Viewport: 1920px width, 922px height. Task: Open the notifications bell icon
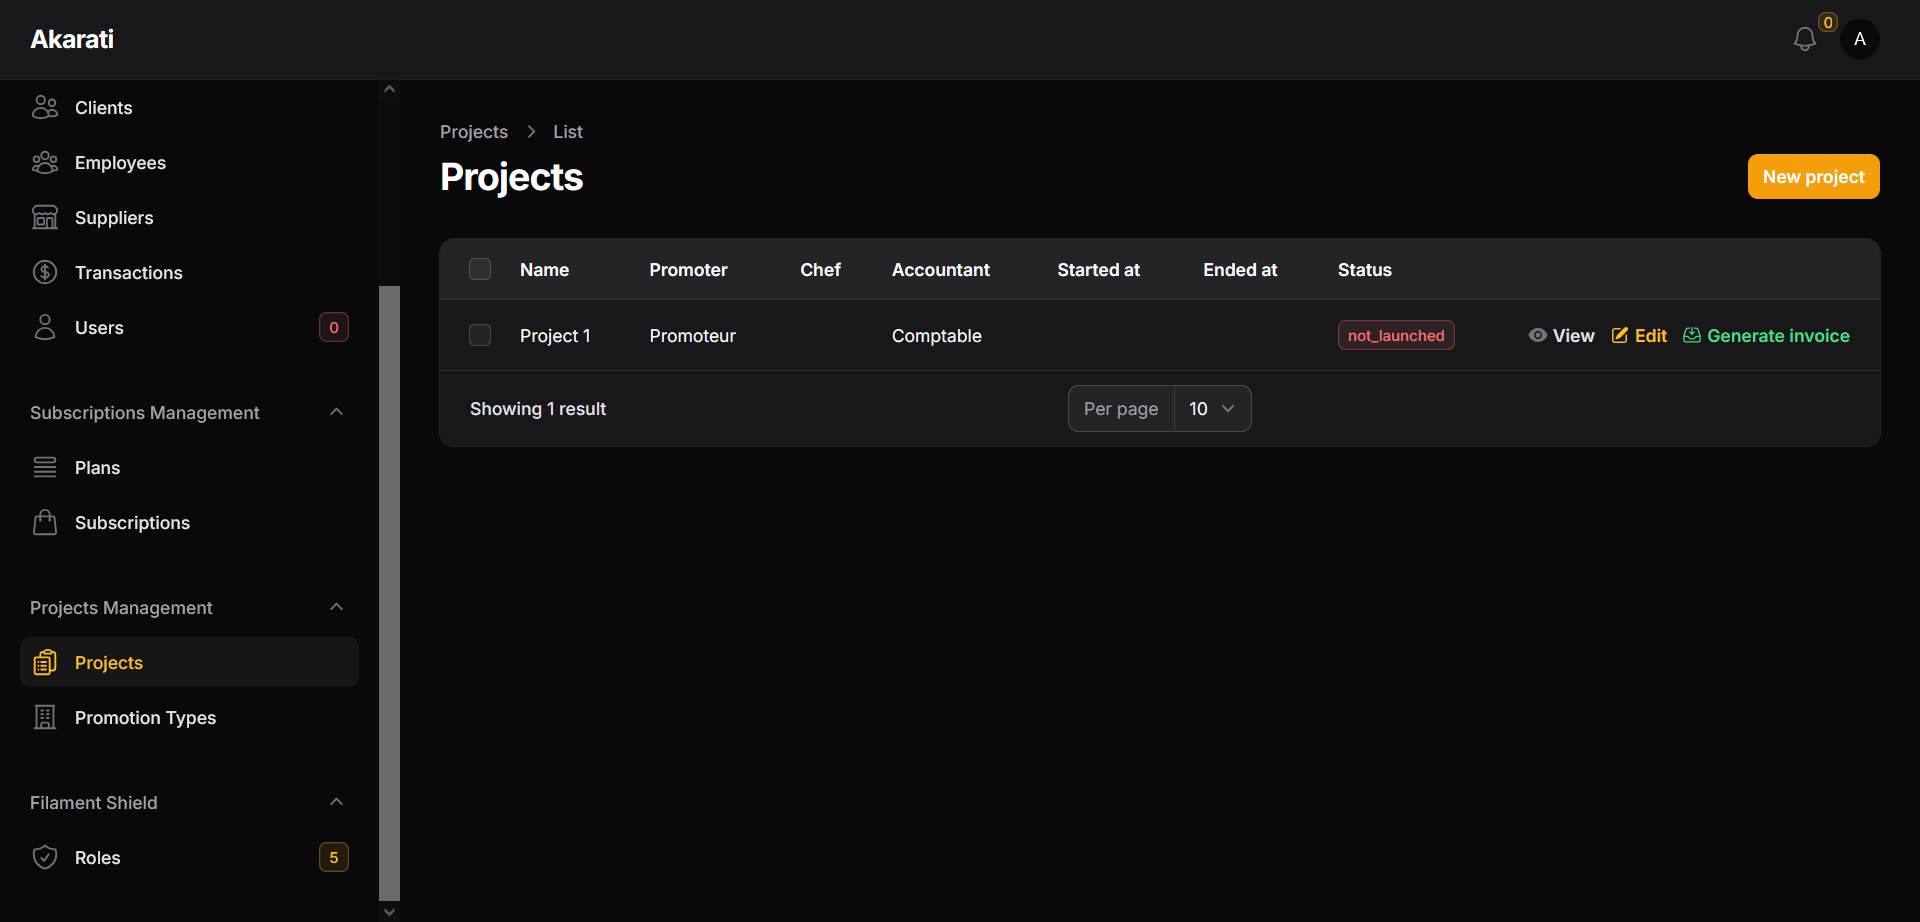1804,39
